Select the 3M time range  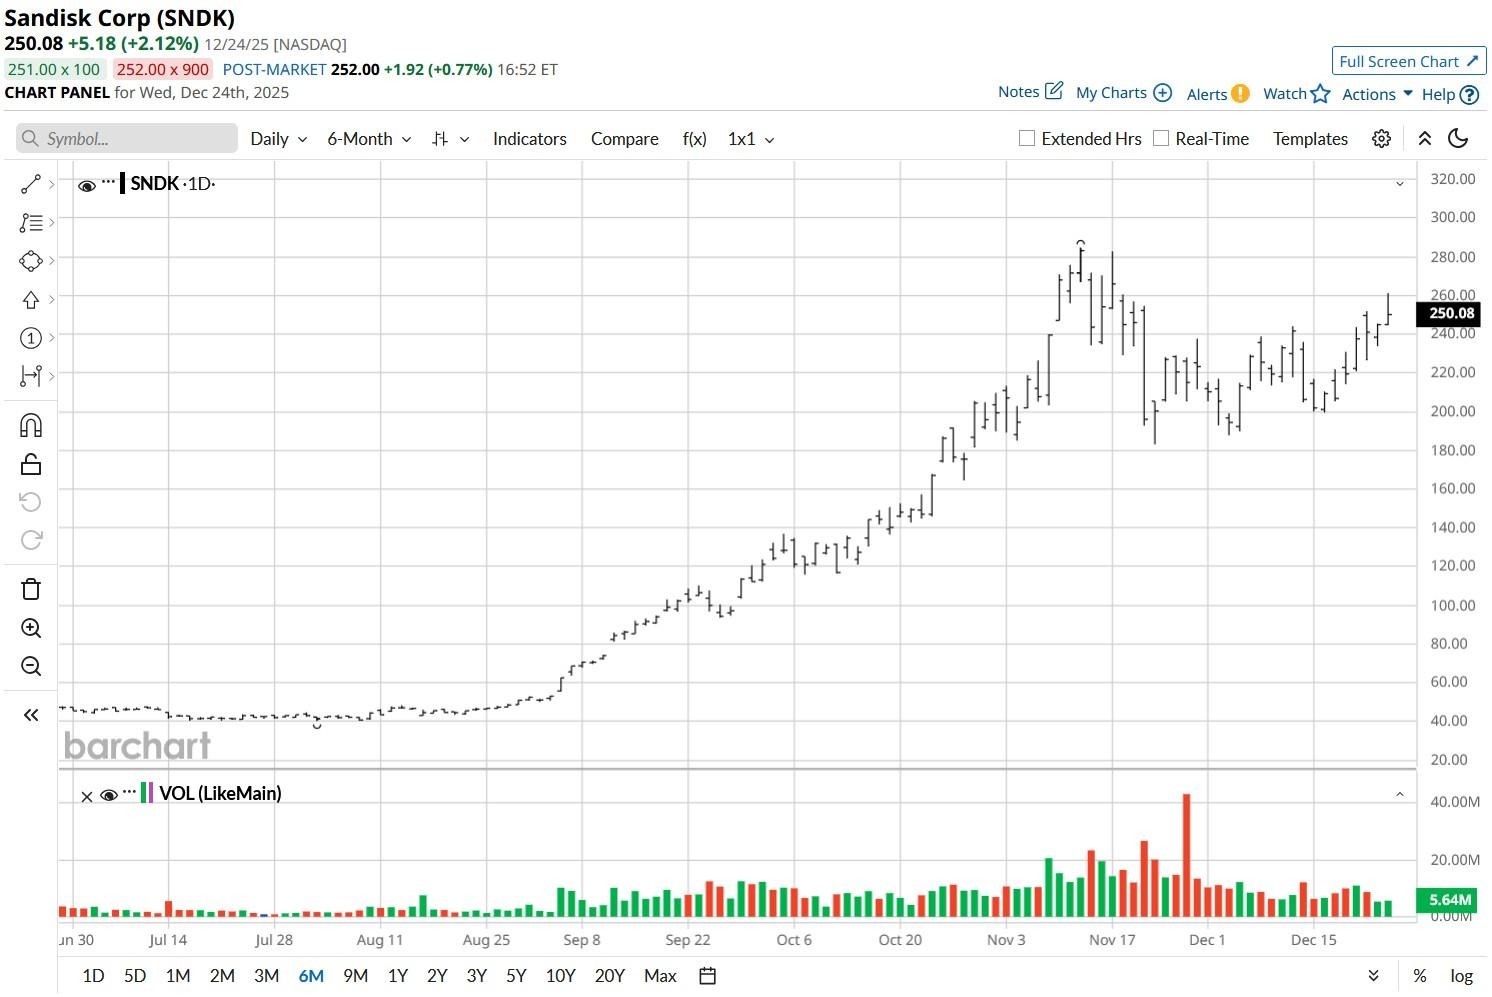pyautogui.click(x=266, y=976)
